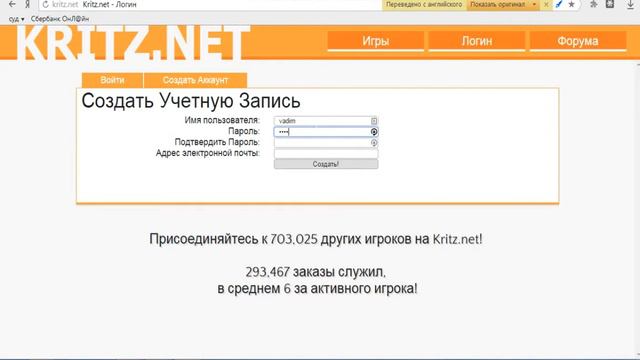Viewport: 640px width, 360px height.
Task: Click the "Пароль" password field
Action: 326,132
